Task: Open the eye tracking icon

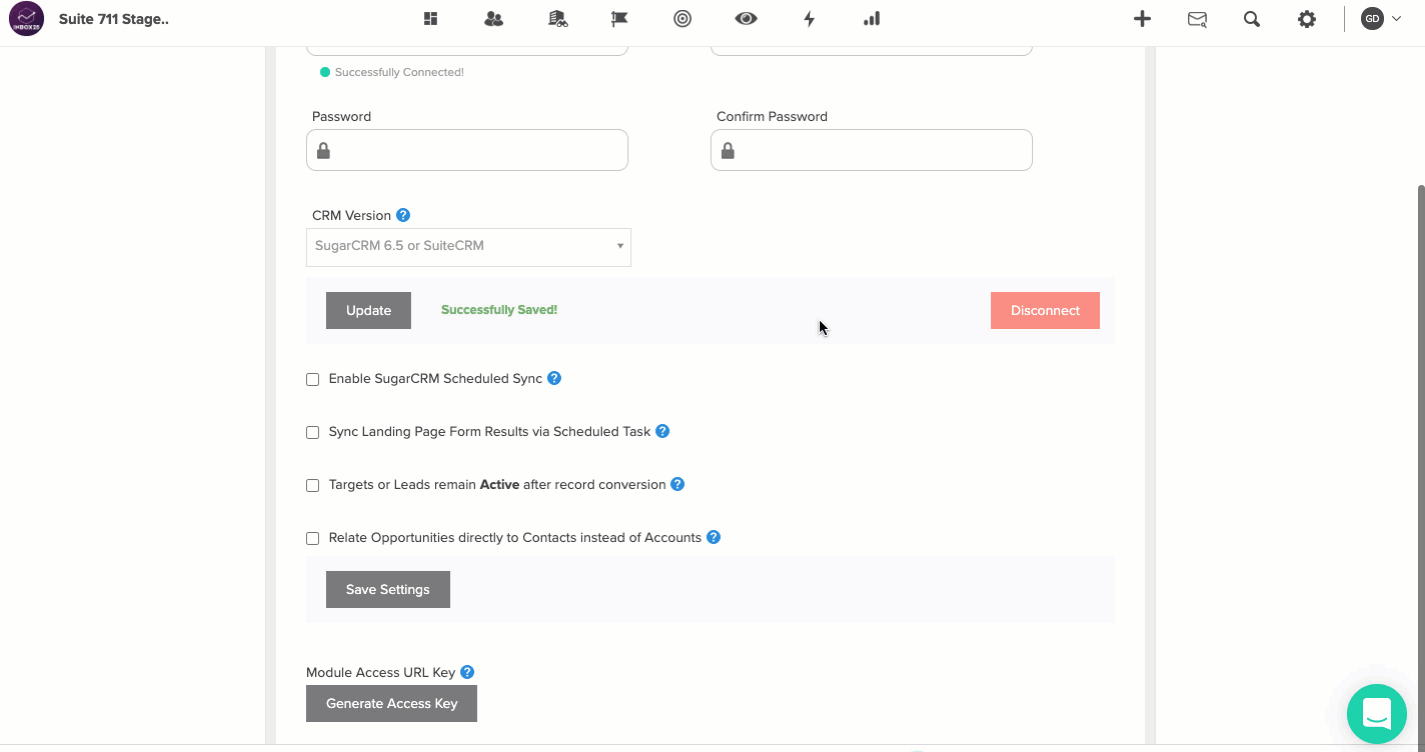Action: (x=746, y=18)
